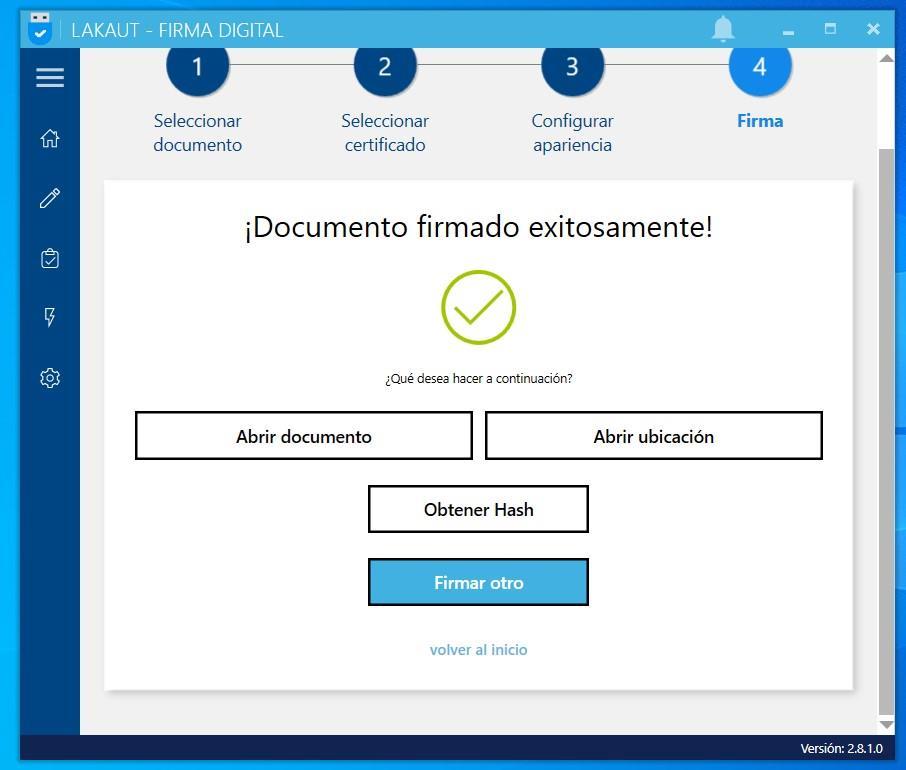
Task: Click the '¿Qué desea hacer a continuación?' text
Action: tap(478, 378)
